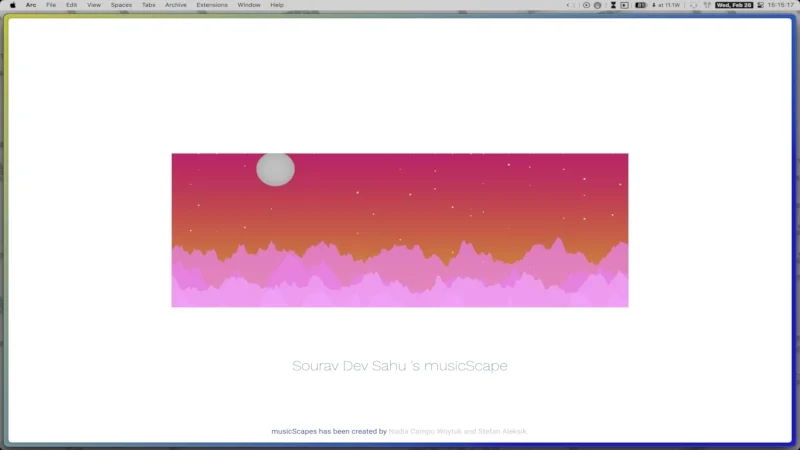Image resolution: width=800 pixels, height=450 pixels.
Task: Open the Arc application menu
Action: click(x=31, y=5)
